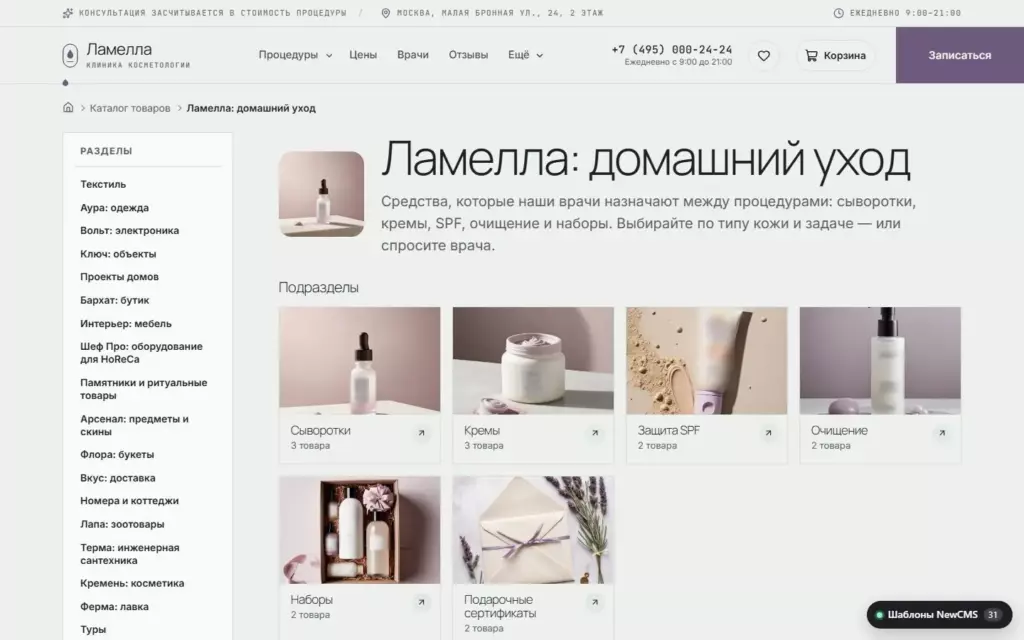Click the Защита SPF card title
This screenshot has height=640, width=1024.
coord(669,430)
